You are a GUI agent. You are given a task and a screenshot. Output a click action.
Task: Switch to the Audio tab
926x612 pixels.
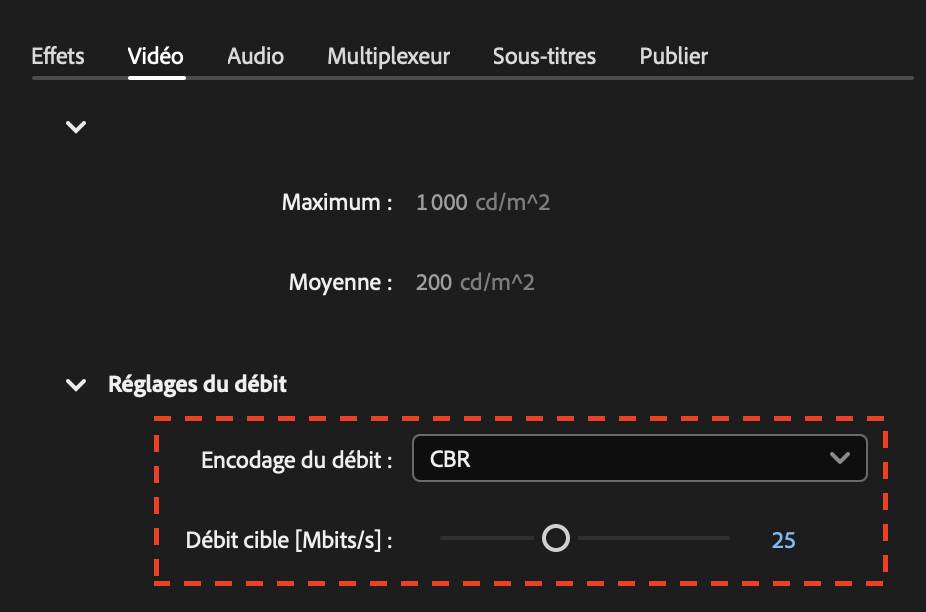coord(254,56)
